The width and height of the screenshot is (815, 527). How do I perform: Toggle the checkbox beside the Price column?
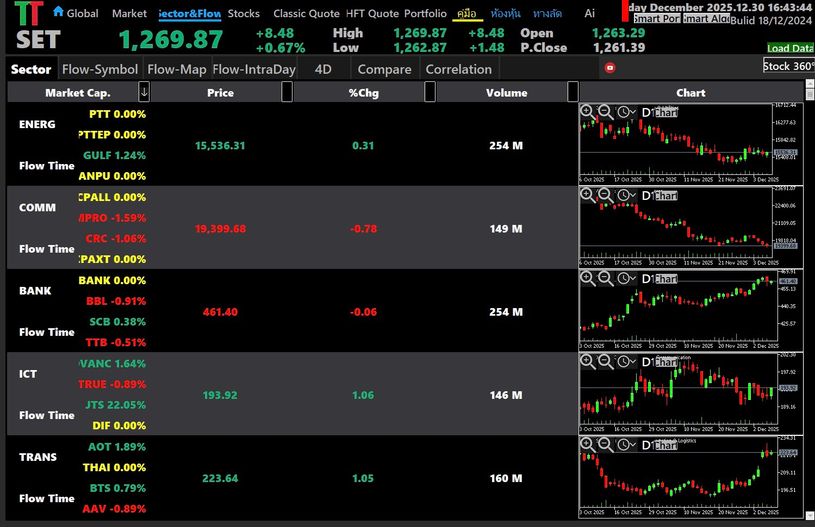pyautogui.click(x=287, y=92)
